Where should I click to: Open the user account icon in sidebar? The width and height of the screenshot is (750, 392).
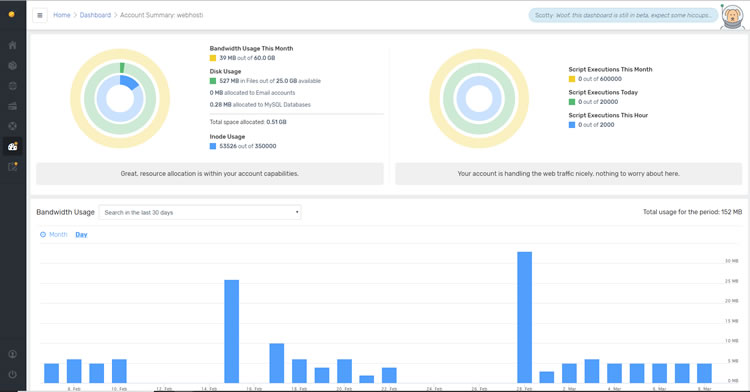coord(12,354)
